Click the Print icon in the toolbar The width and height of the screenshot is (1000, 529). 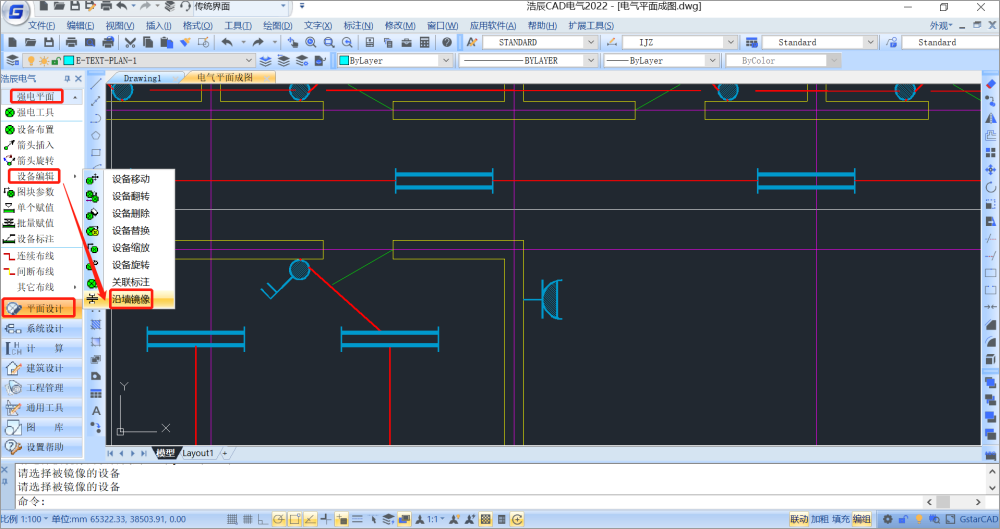(71, 42)
